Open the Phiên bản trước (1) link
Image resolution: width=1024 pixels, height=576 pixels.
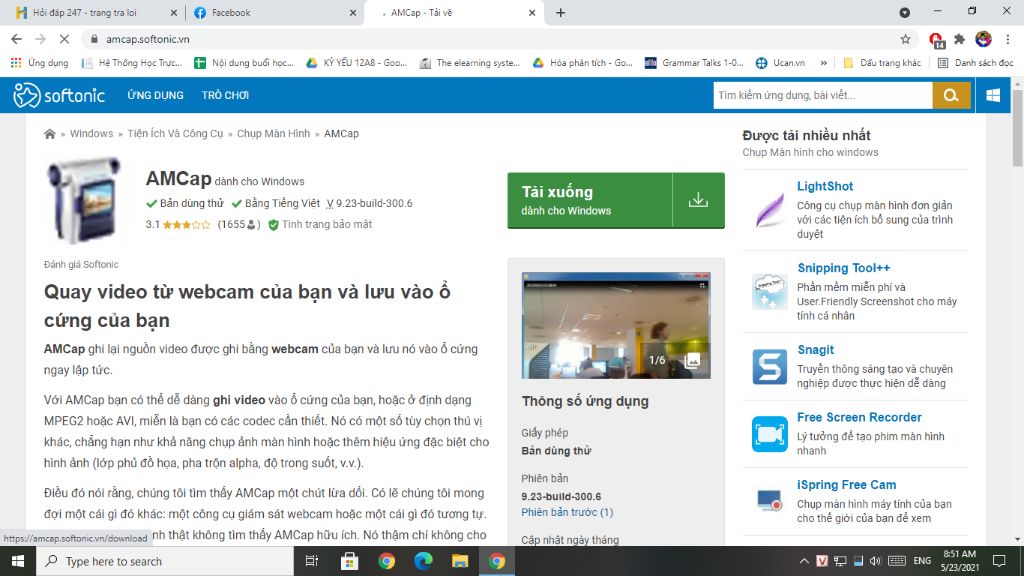coord(567,512)
